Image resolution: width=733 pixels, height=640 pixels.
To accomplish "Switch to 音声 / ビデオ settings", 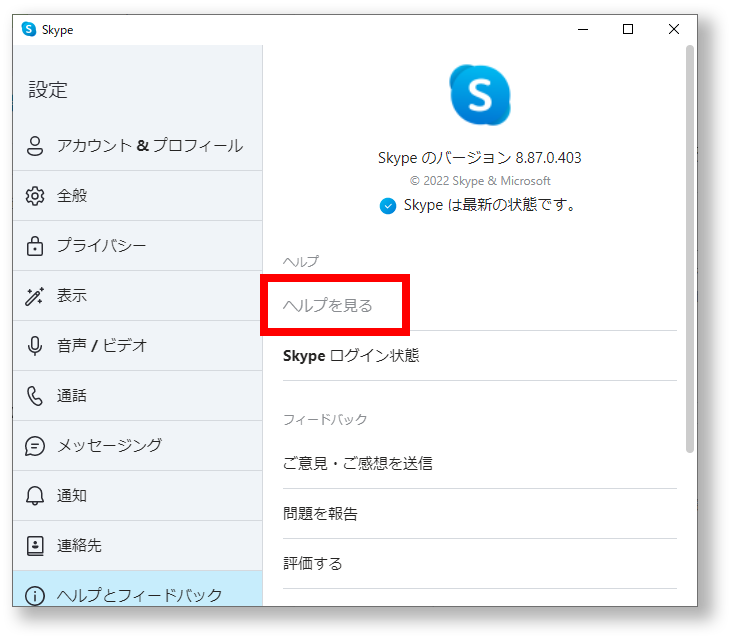I will click(x=137, y=346).
